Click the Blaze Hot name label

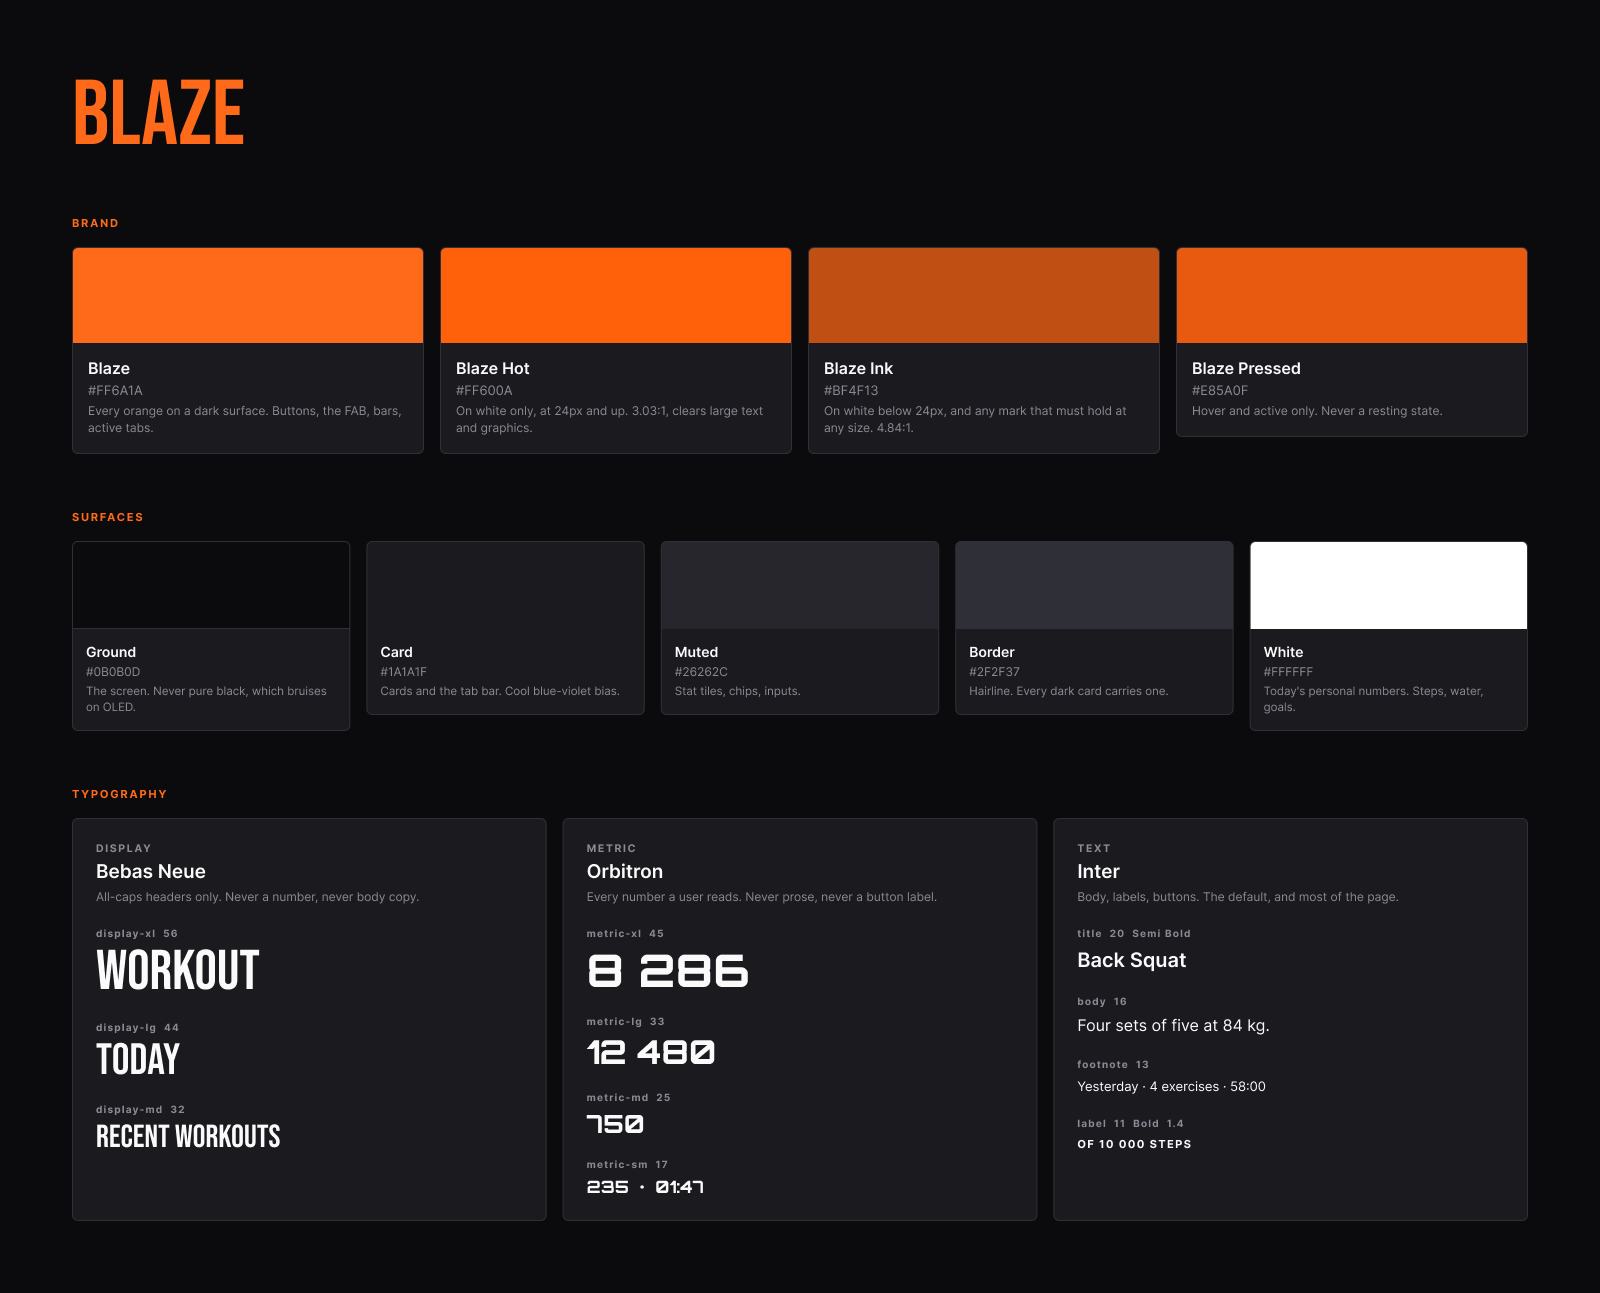(492, 369)
